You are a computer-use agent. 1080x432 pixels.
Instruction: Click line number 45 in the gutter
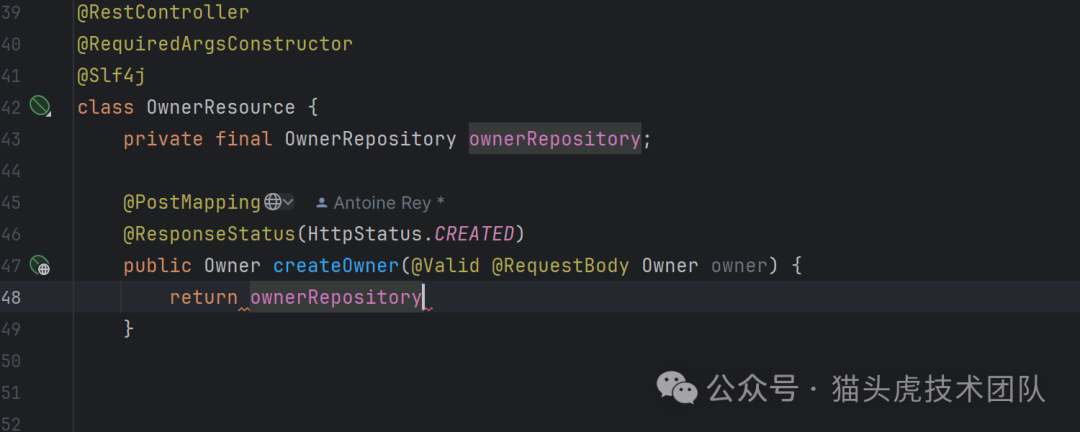[12, 203]
